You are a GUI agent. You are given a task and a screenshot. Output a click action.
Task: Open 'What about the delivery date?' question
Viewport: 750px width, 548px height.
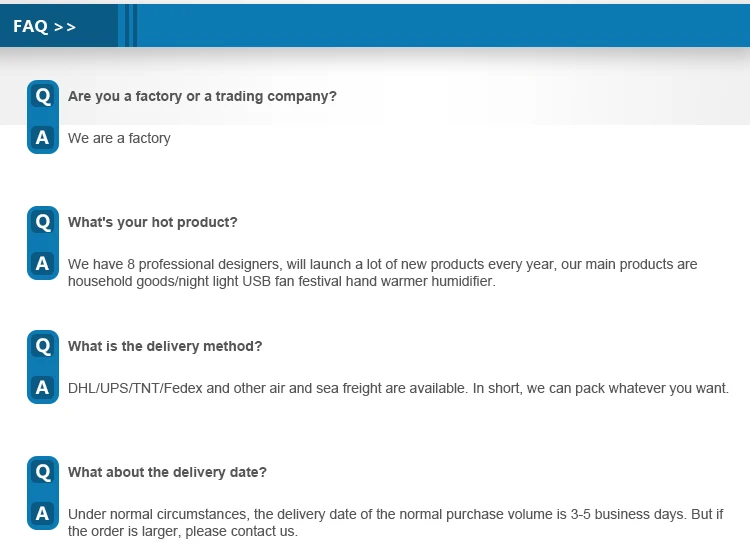pyautogui.click(x=167, y=472)
